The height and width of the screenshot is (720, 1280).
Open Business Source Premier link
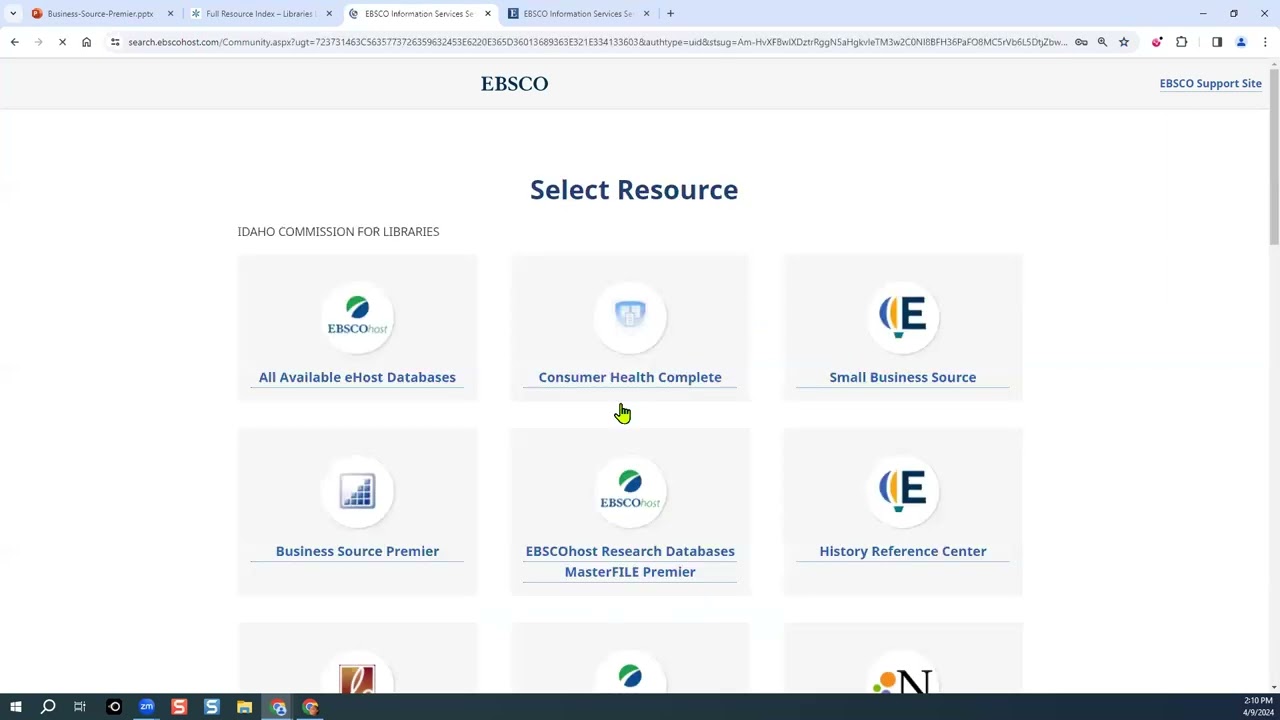point(357,551)
